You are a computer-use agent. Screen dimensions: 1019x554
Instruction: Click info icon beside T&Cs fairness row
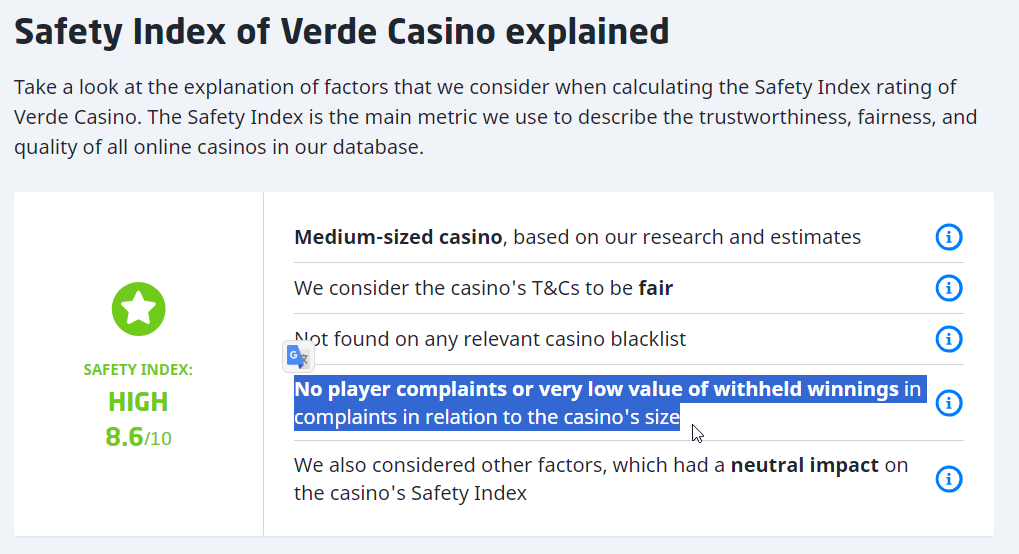coord(948,288)
